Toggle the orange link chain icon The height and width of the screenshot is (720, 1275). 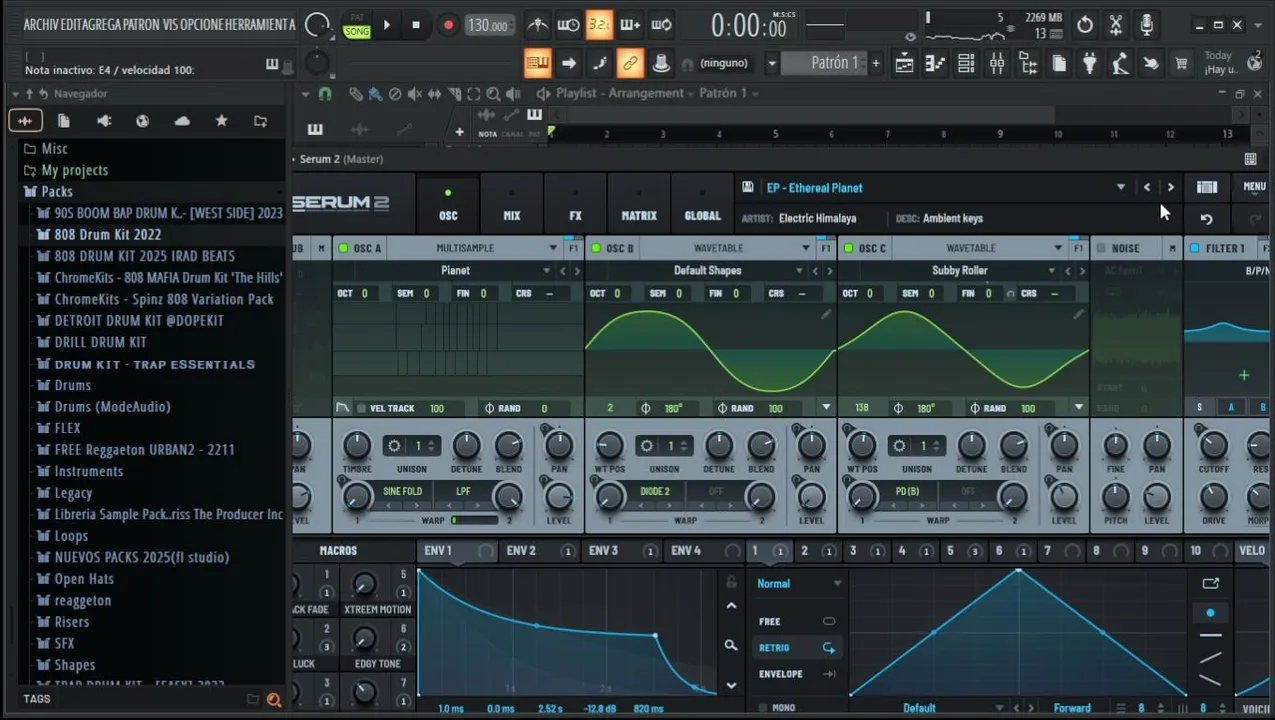630,63
